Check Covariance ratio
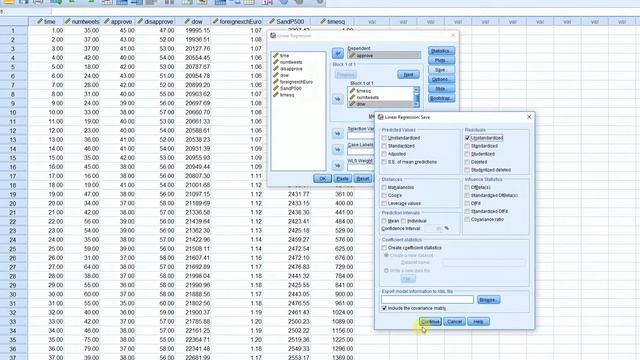Screen dimensions: 640x360 click(x=467, y=219)
